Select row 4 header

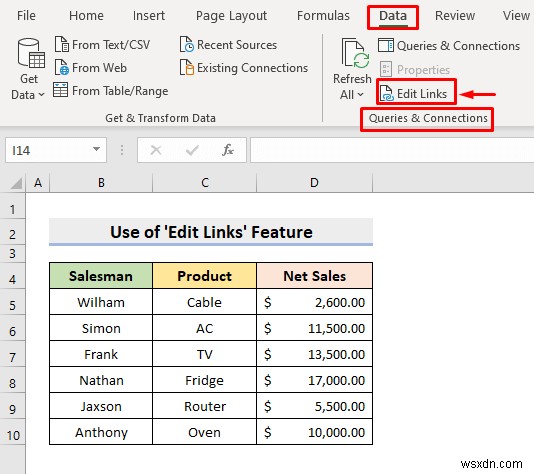tap(13, 276)
